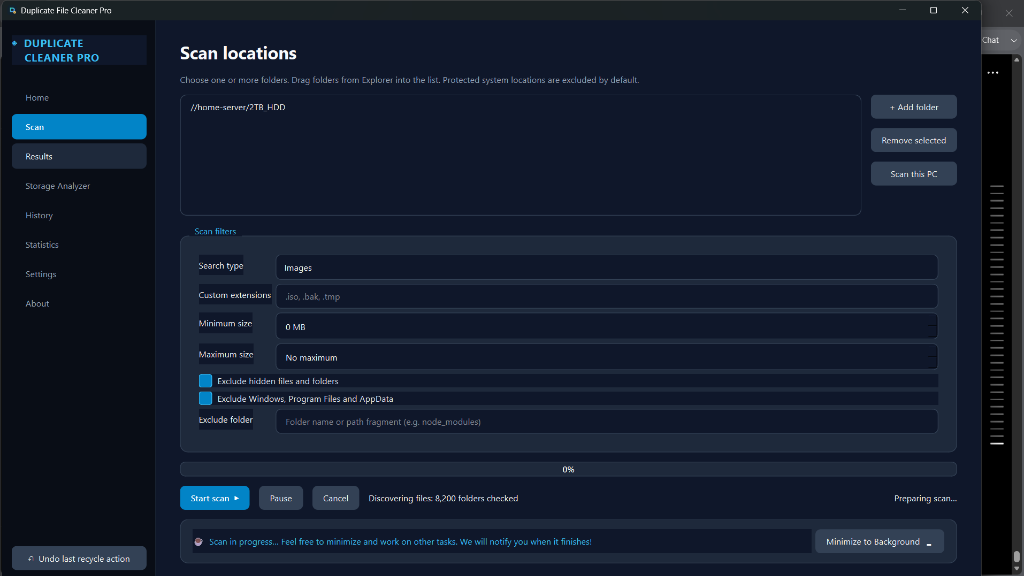Viewport: 1024px width, 576px height.
Task: Open the Search type dropdown showing Images
Action: 607,267
